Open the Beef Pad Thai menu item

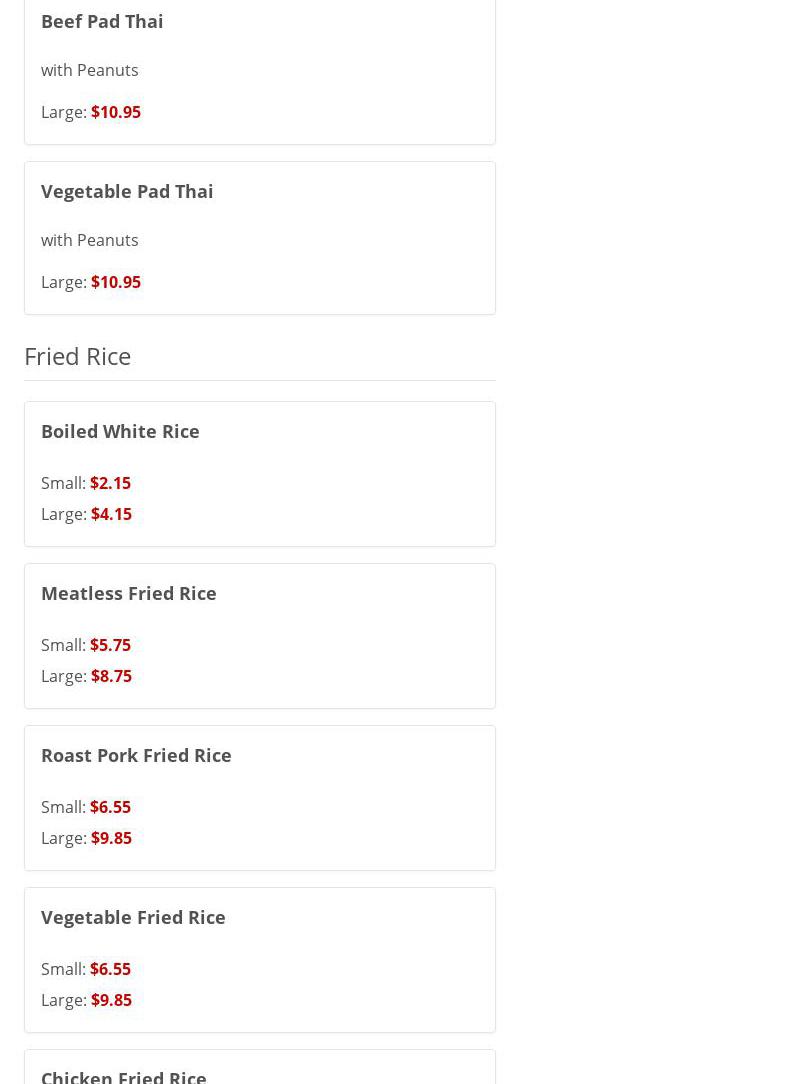coord(102,21)
